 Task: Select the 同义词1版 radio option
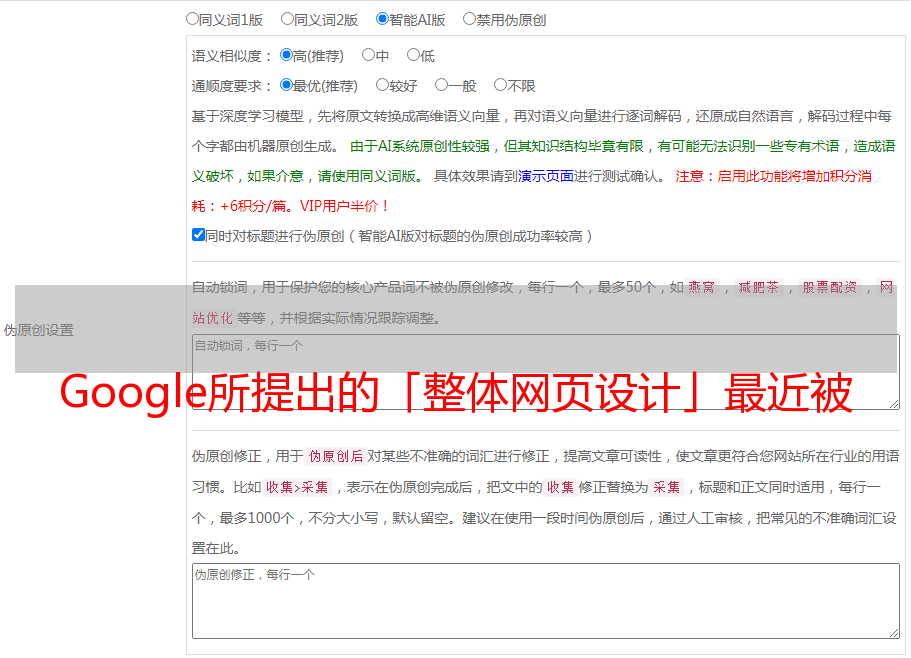coord(192,19)
